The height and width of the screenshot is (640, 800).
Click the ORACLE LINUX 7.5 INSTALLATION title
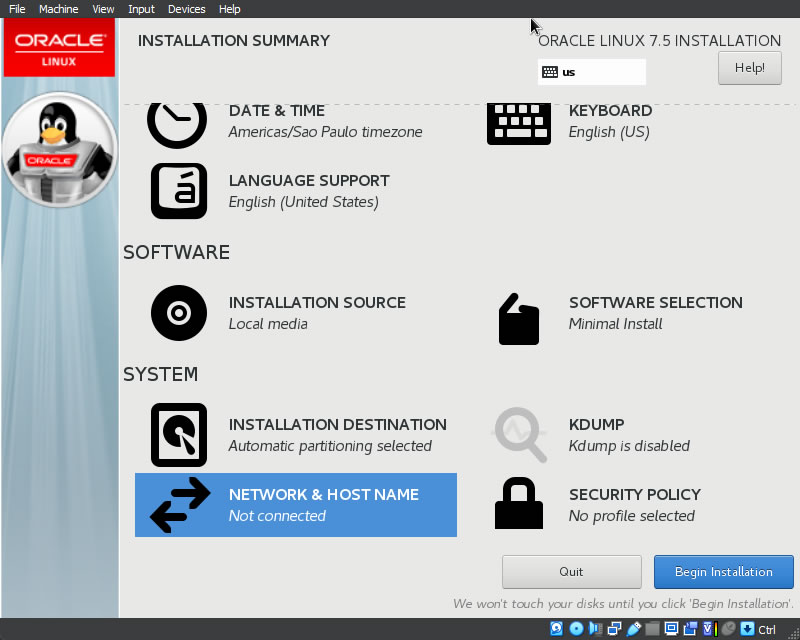(x=659, y=41)
